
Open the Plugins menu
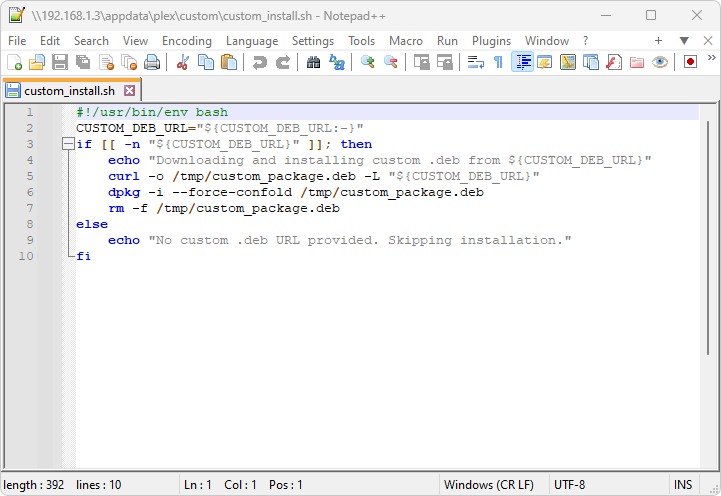(491, 41)
